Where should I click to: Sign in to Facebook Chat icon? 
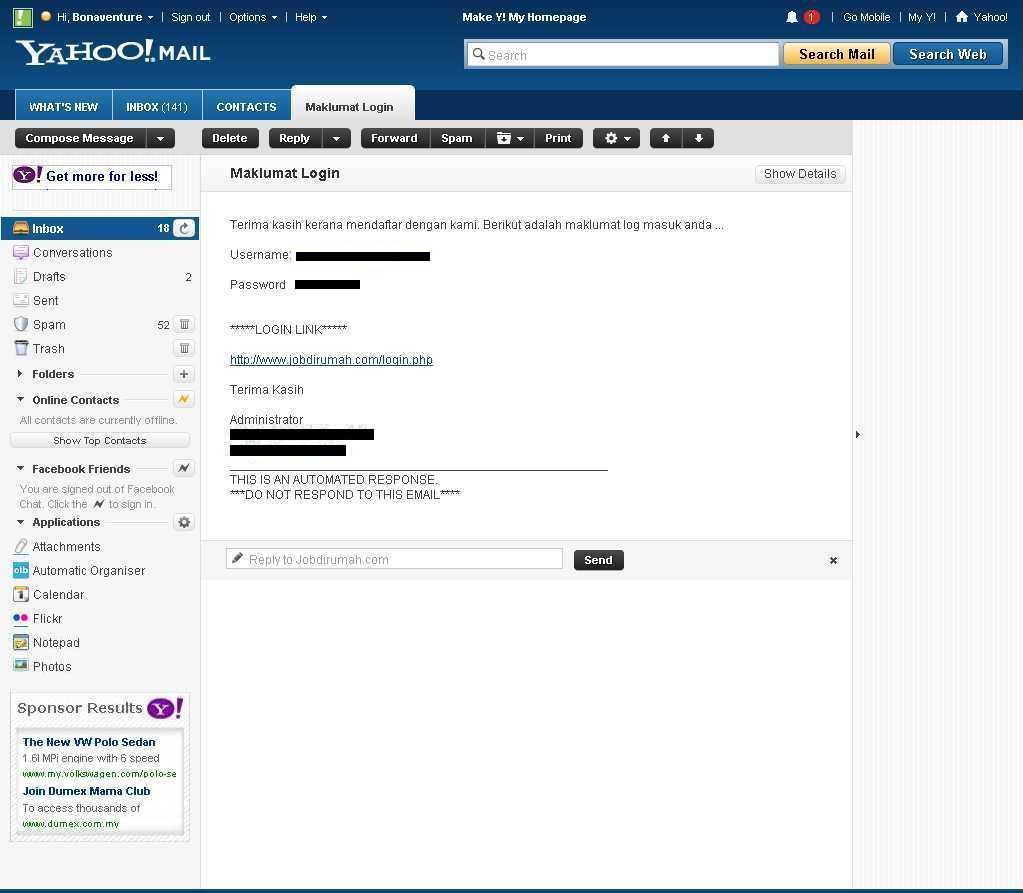pyautogui.click(x=184, y=468)
